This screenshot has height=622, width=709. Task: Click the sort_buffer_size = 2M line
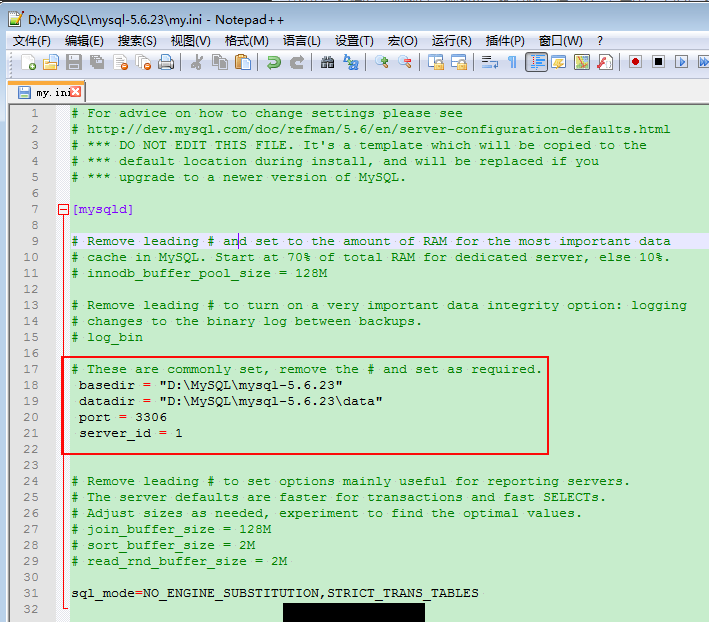point(164,546)
